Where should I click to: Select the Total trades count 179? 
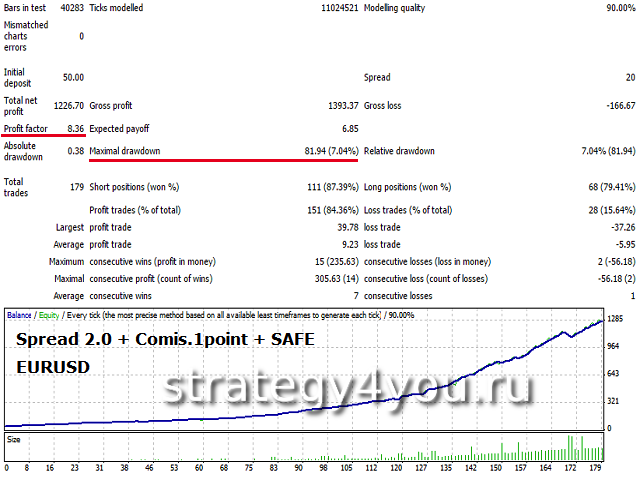pyautogui.click(x=75, y=186)
